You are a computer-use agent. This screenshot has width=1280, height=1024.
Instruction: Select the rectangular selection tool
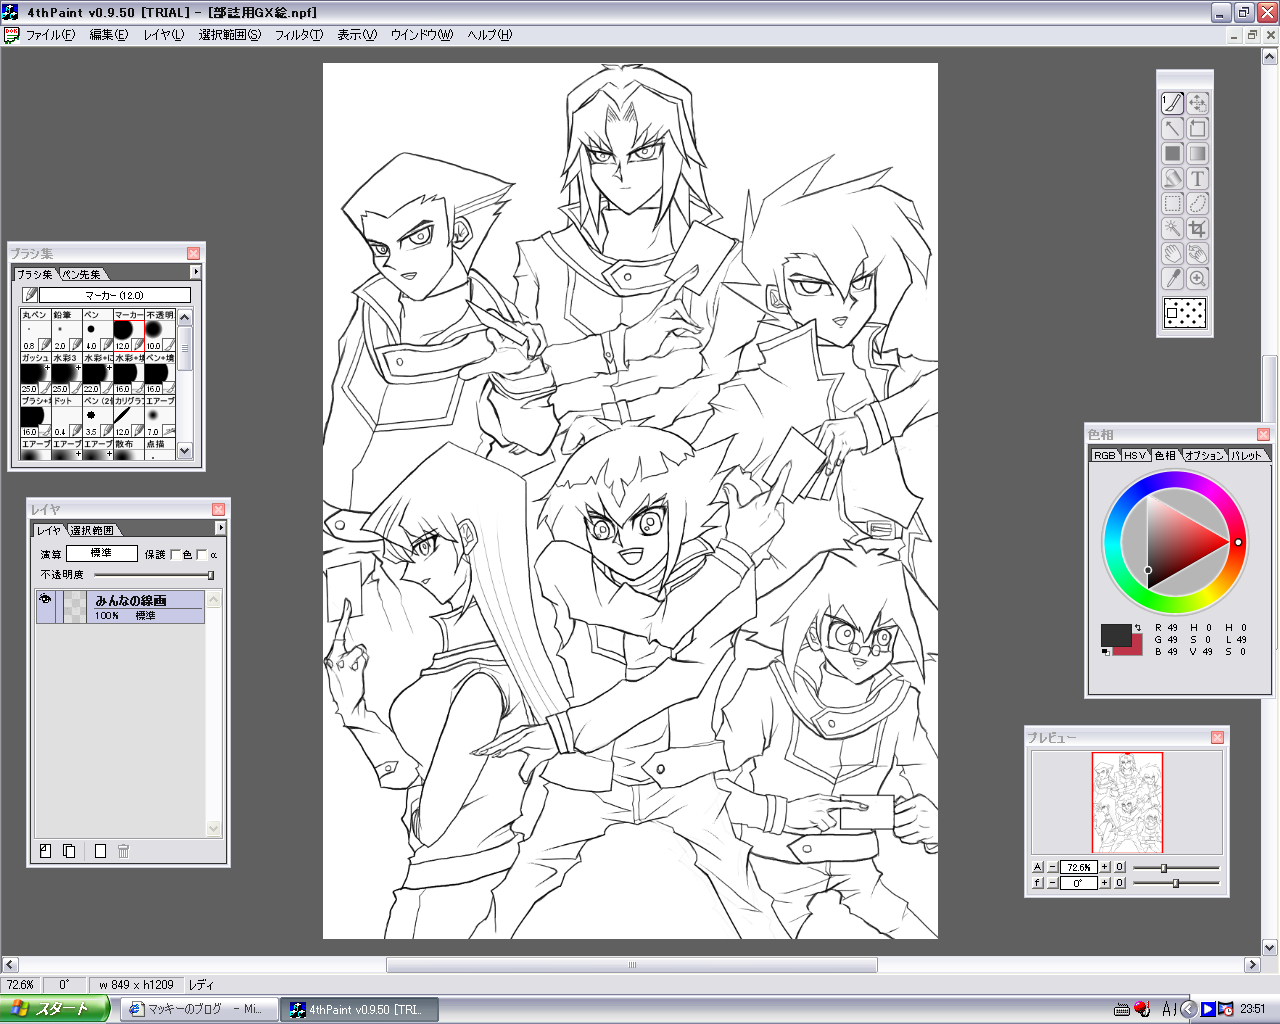point(1173,203)
